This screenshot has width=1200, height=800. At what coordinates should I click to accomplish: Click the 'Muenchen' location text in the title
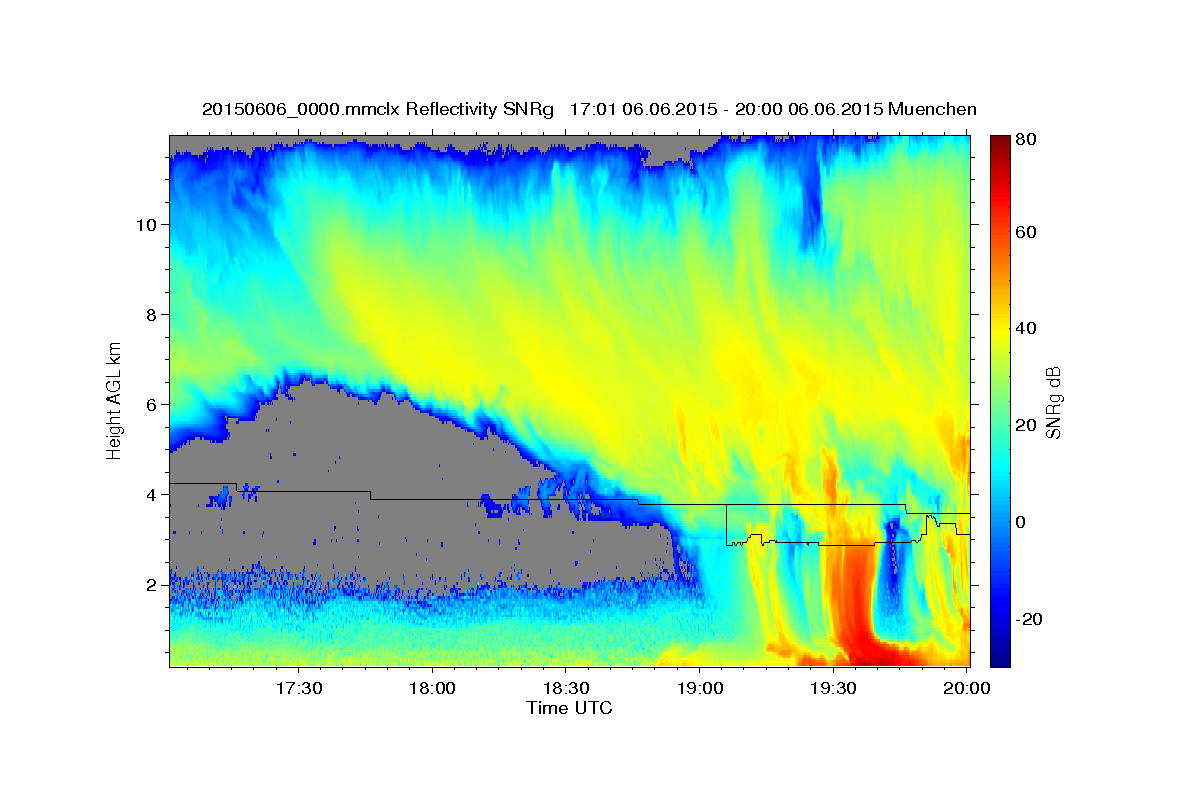tap(932, 109)
